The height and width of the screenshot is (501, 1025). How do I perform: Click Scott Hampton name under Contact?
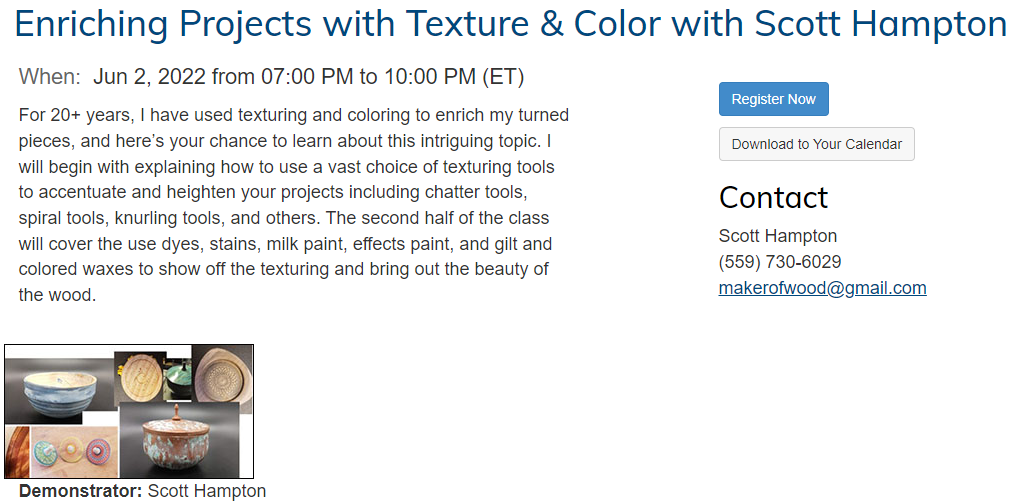pyautogui.click(x=777, y=236)
